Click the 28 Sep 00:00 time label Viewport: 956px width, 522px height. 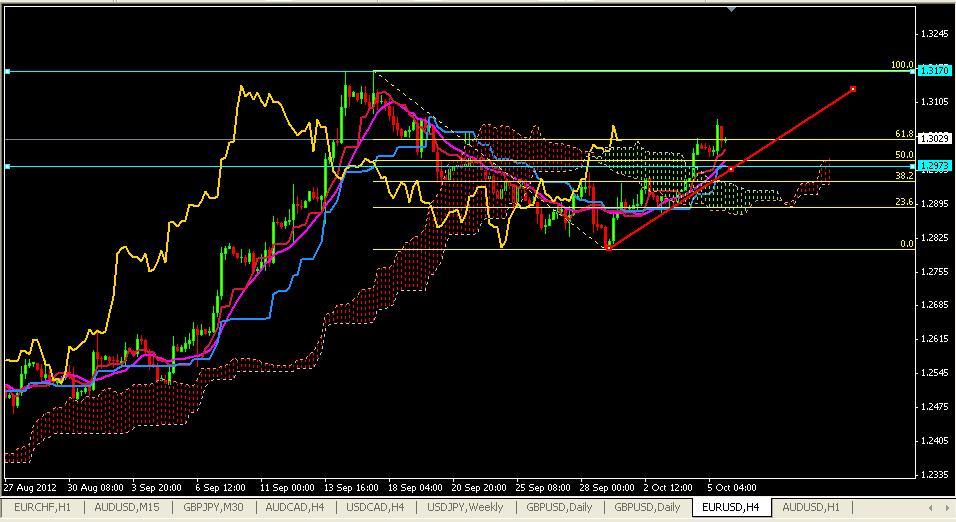[x=607, y=488]
